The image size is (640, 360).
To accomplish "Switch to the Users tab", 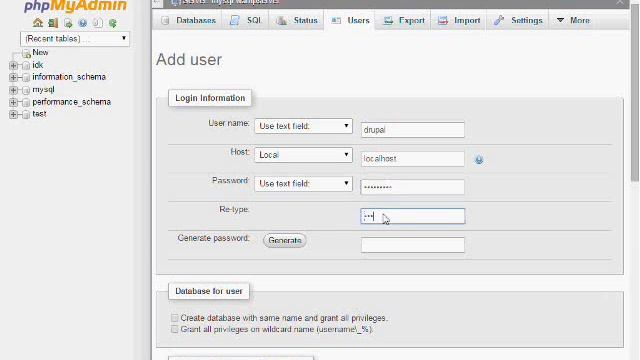I will point(350,20).
